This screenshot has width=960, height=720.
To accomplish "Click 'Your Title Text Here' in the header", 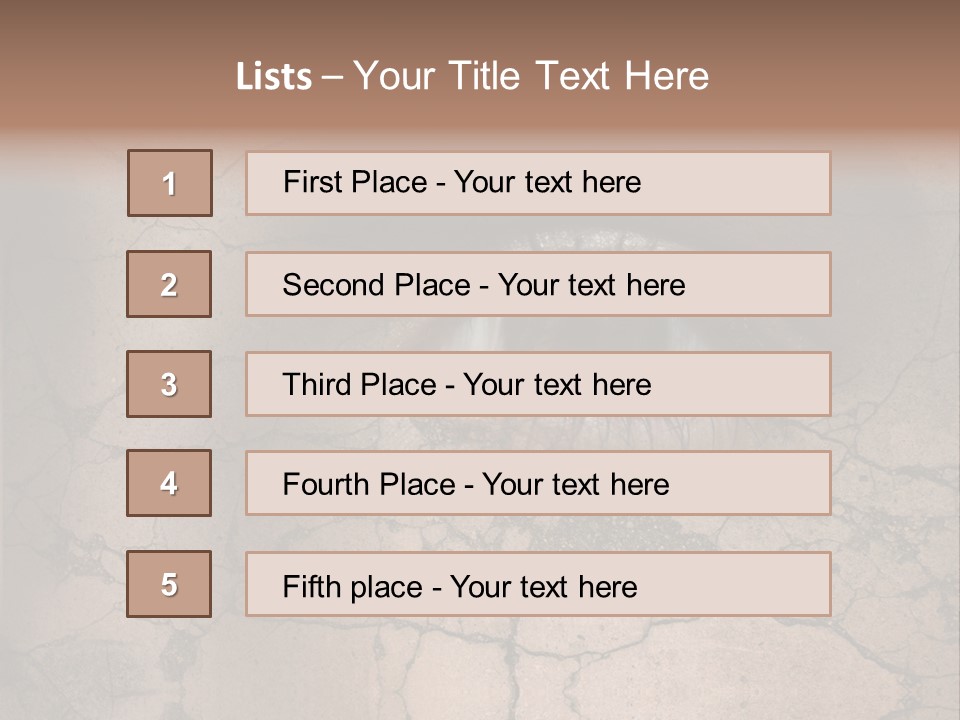I will [531, 76].
